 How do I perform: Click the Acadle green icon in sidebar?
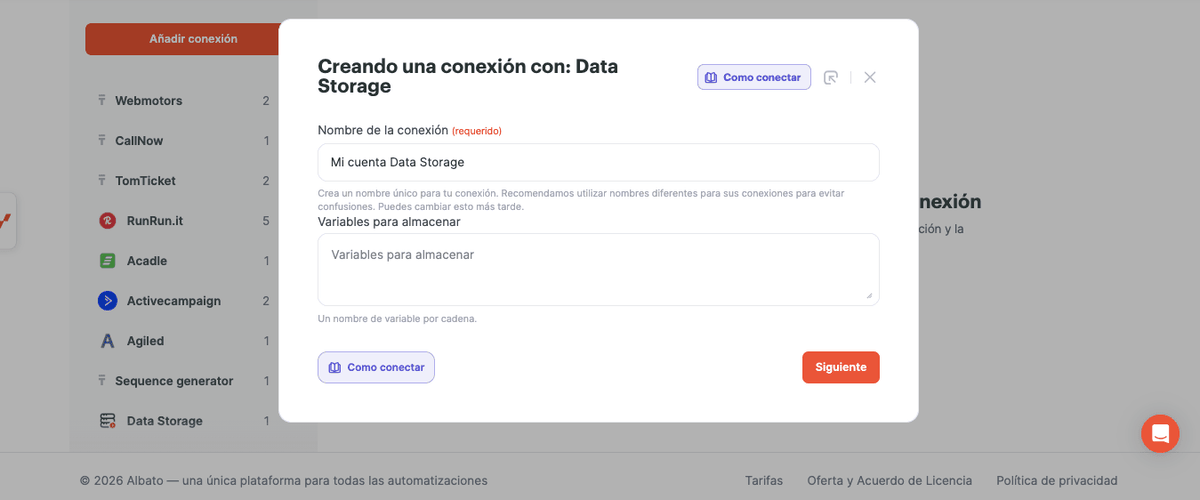click(107, 261)
